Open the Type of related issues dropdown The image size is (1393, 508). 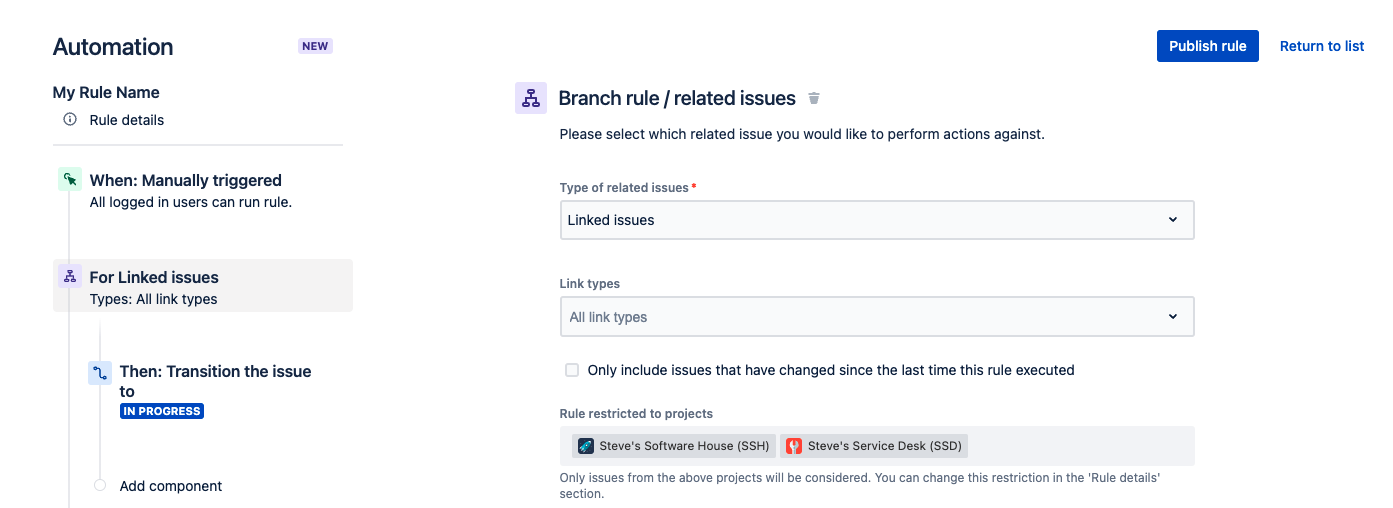tap(876, 220)
